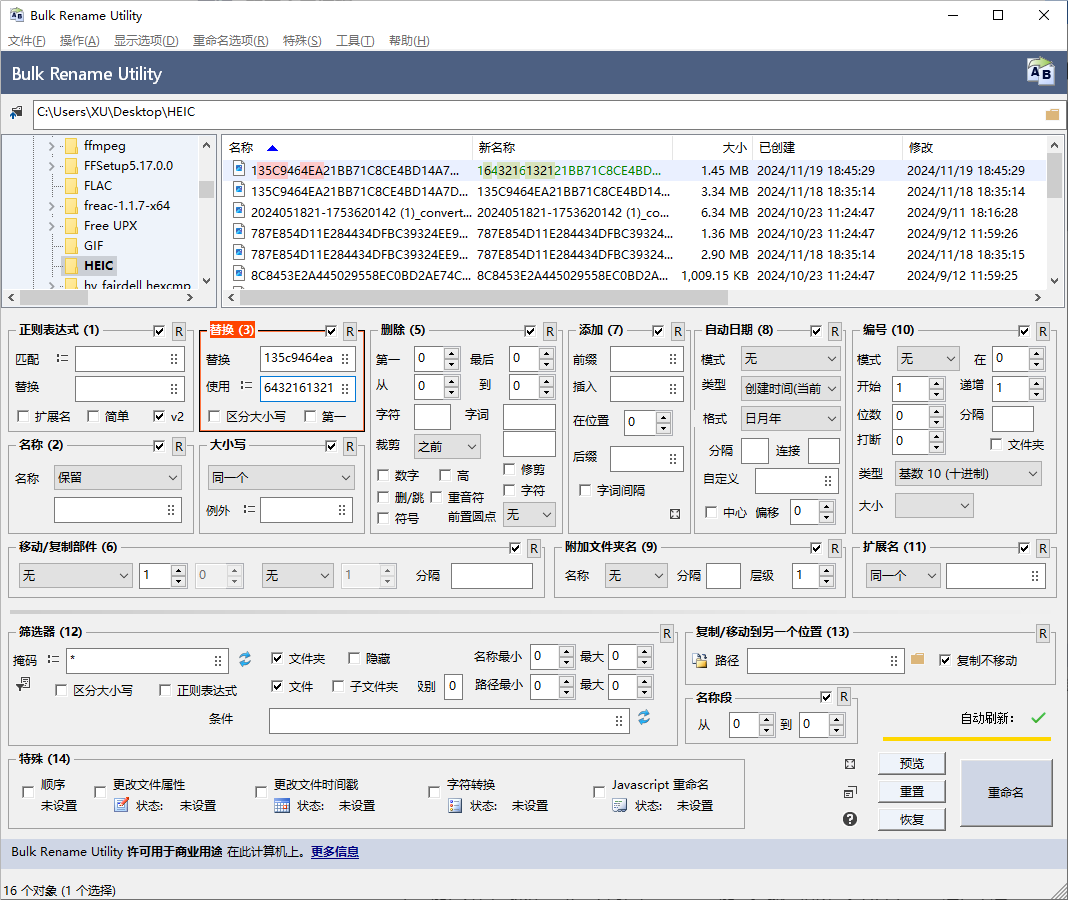Expand the ffmpeg folder in tree
The width and height of the screenshot is (1068, 900).
coord(51,146)
